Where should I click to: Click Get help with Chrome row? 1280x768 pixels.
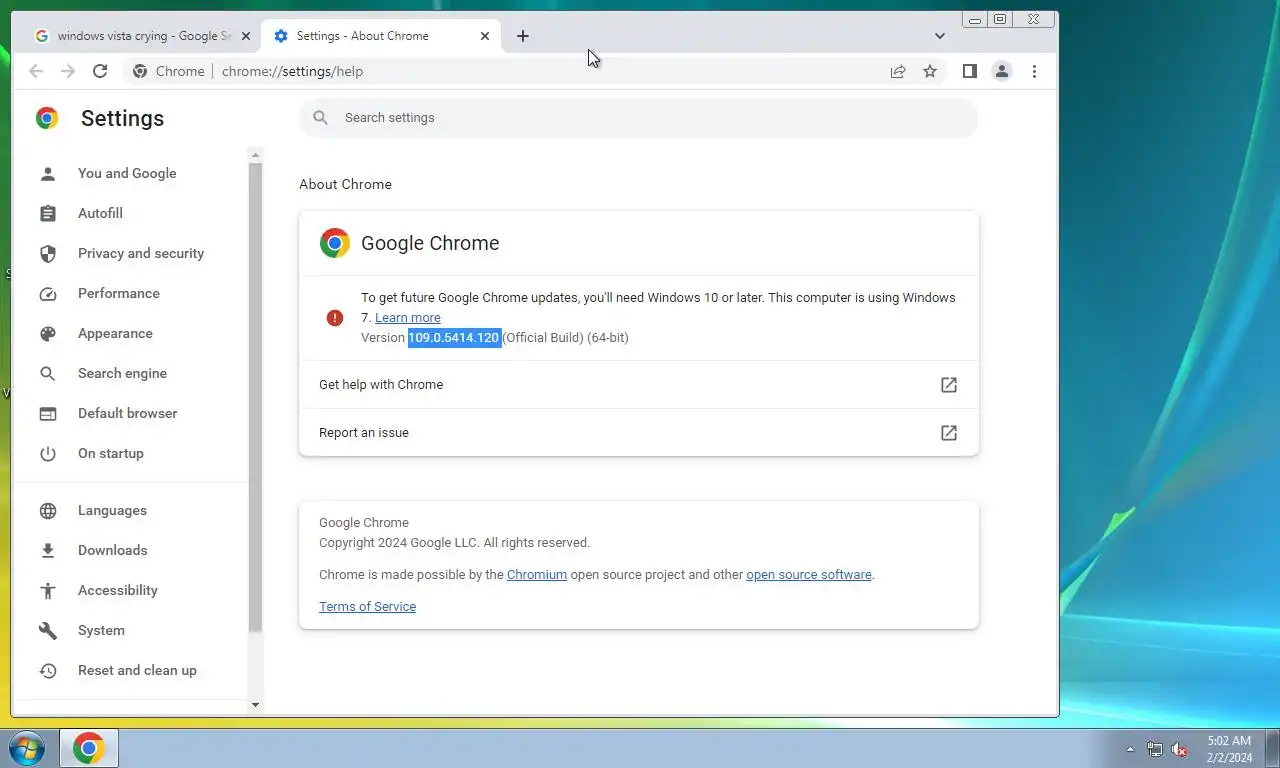638,385
